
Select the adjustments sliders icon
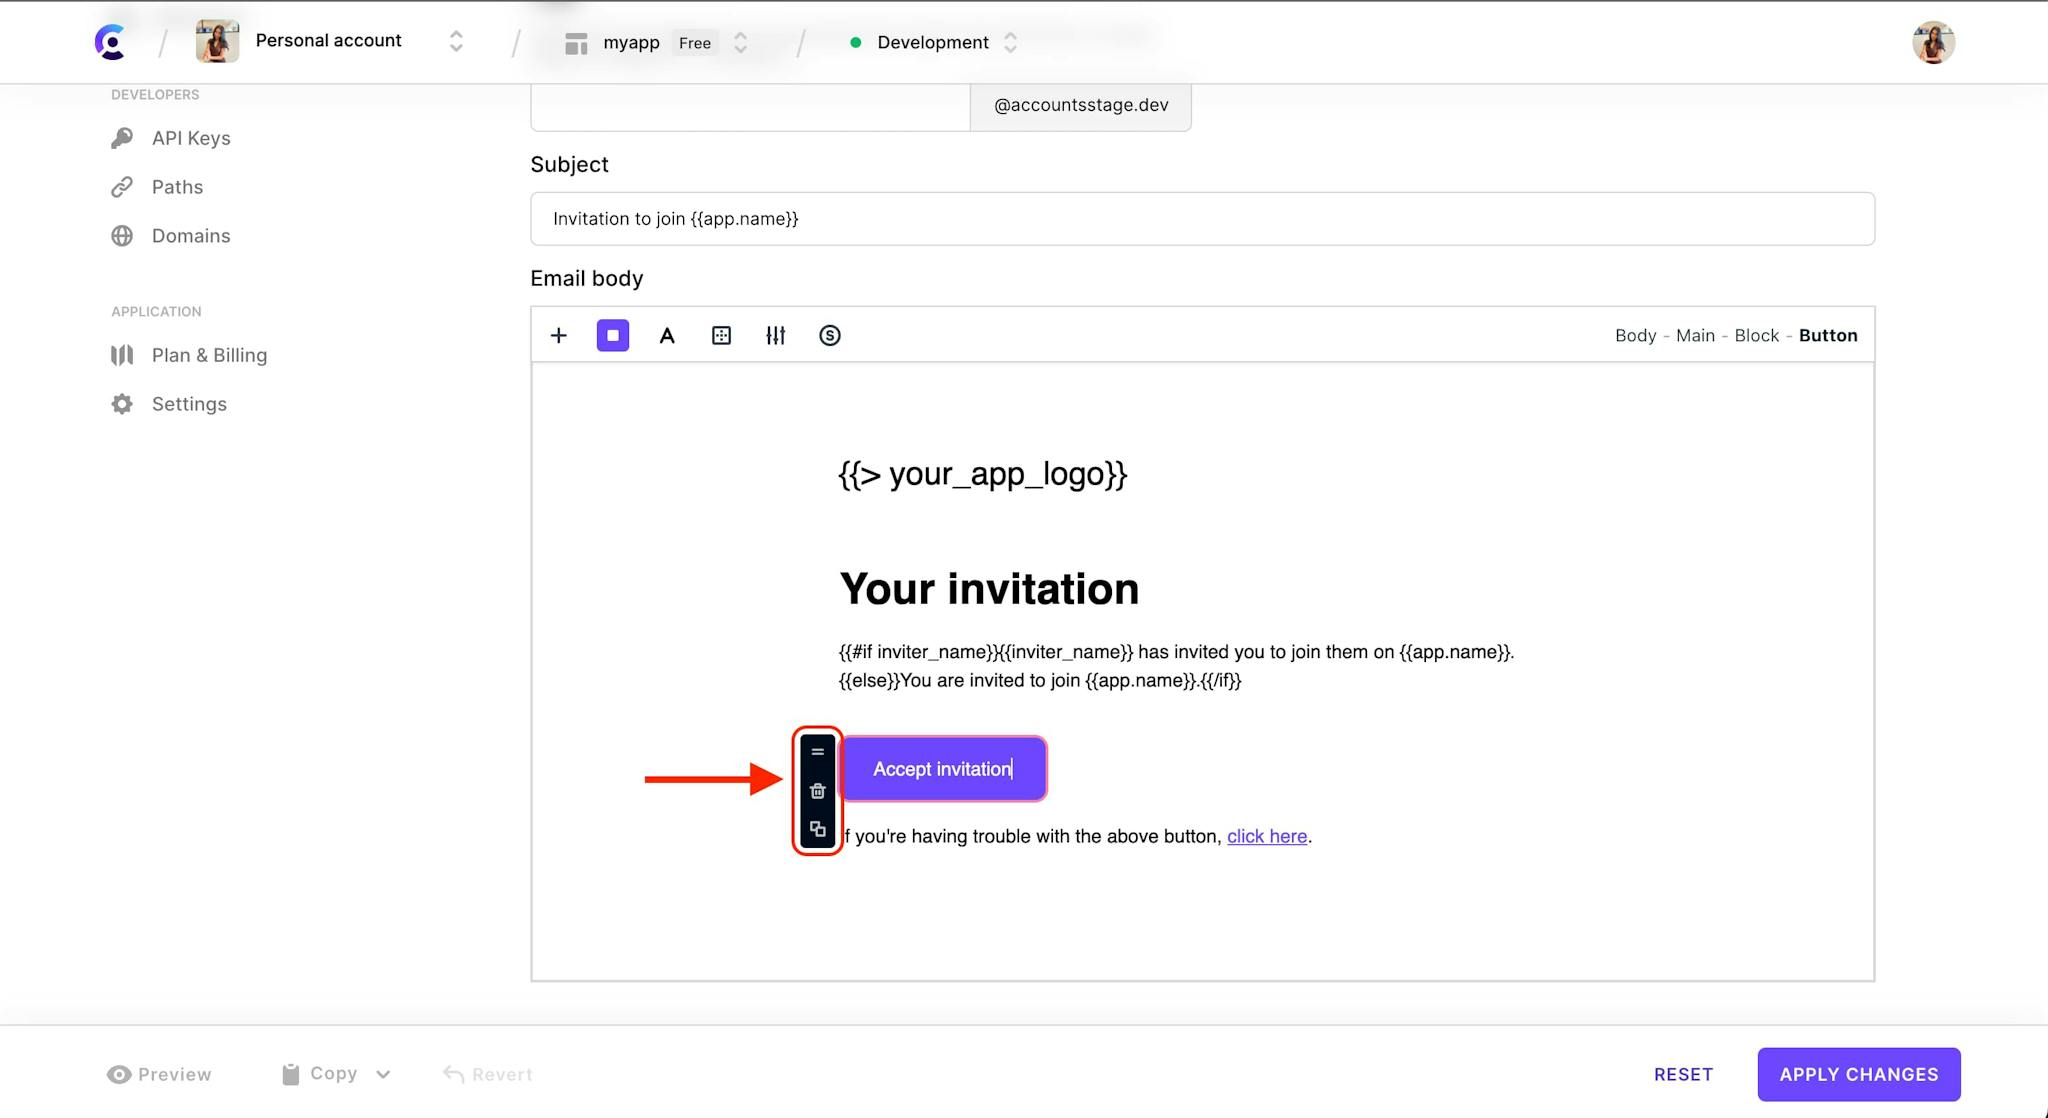[x=775, y=335]
